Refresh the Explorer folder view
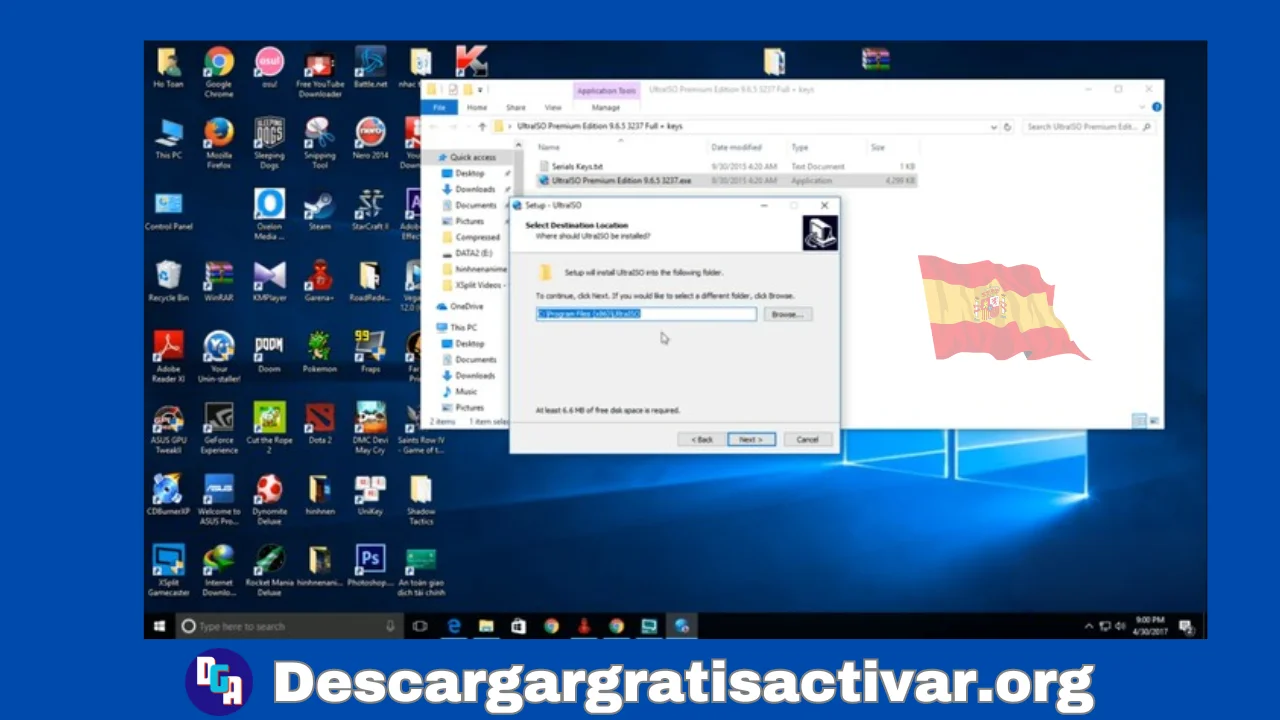Viewport: 1280px width, 720px height. (x=1008, y=127)
